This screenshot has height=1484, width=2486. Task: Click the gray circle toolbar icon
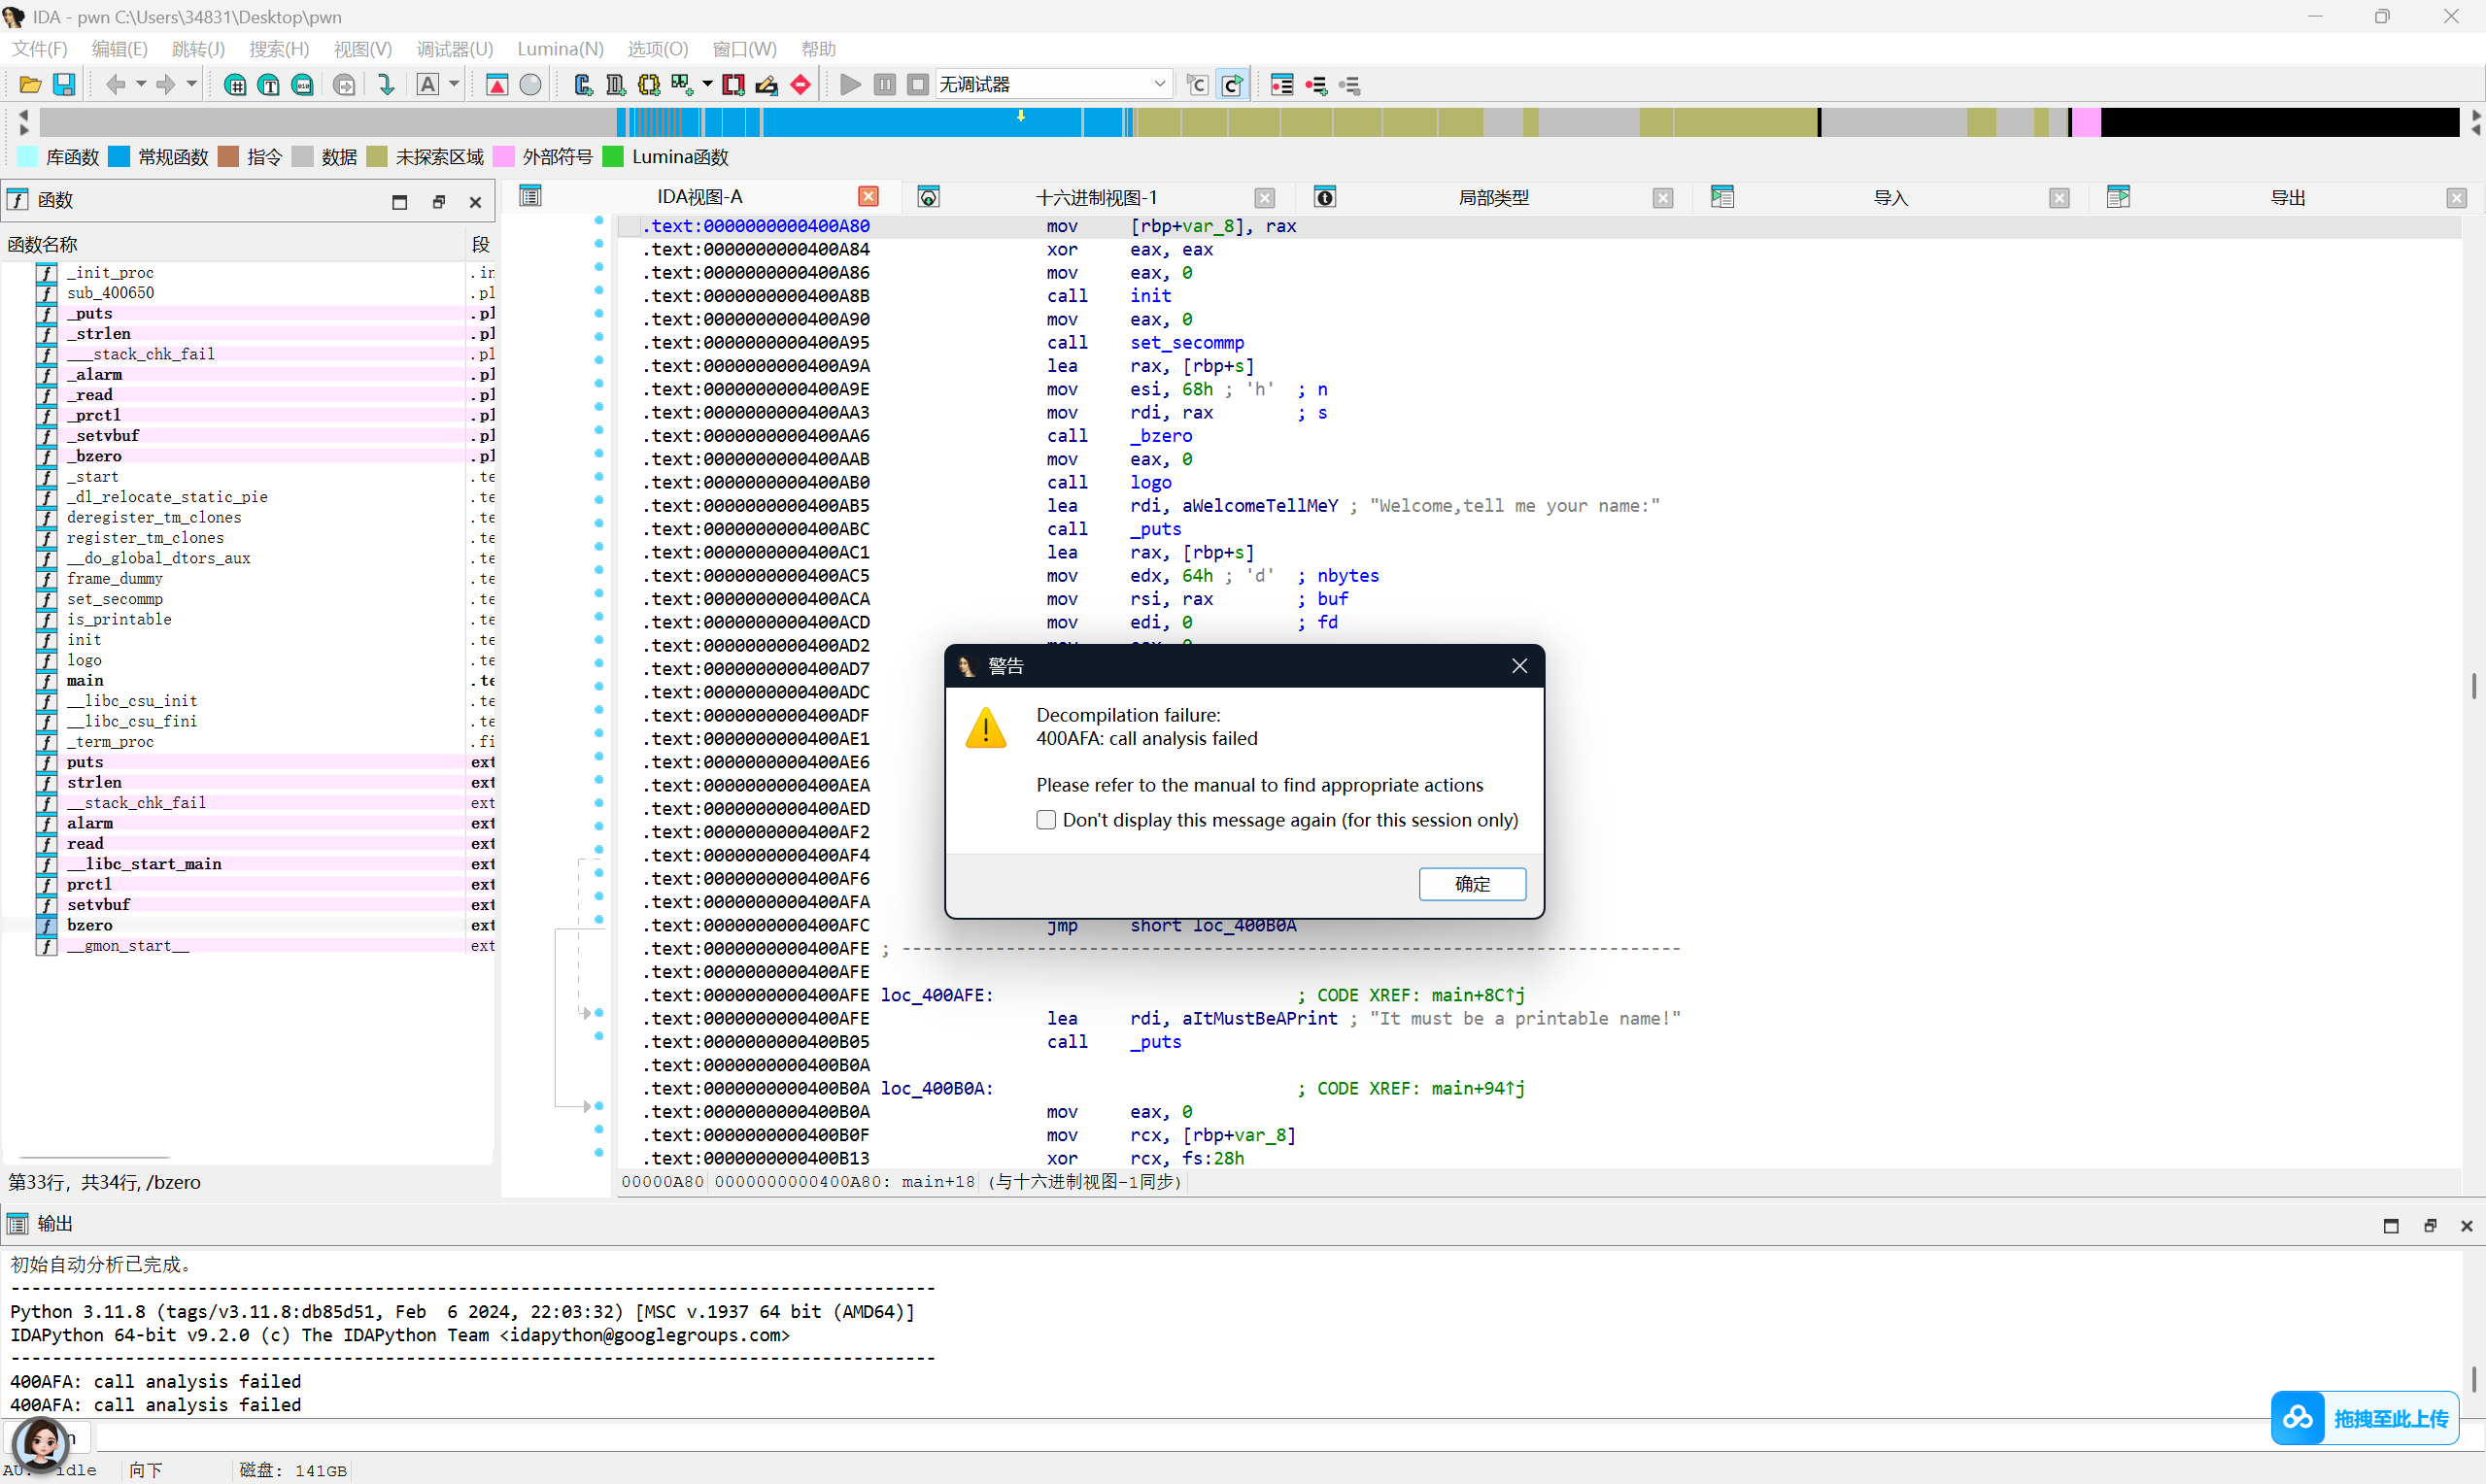531,85
